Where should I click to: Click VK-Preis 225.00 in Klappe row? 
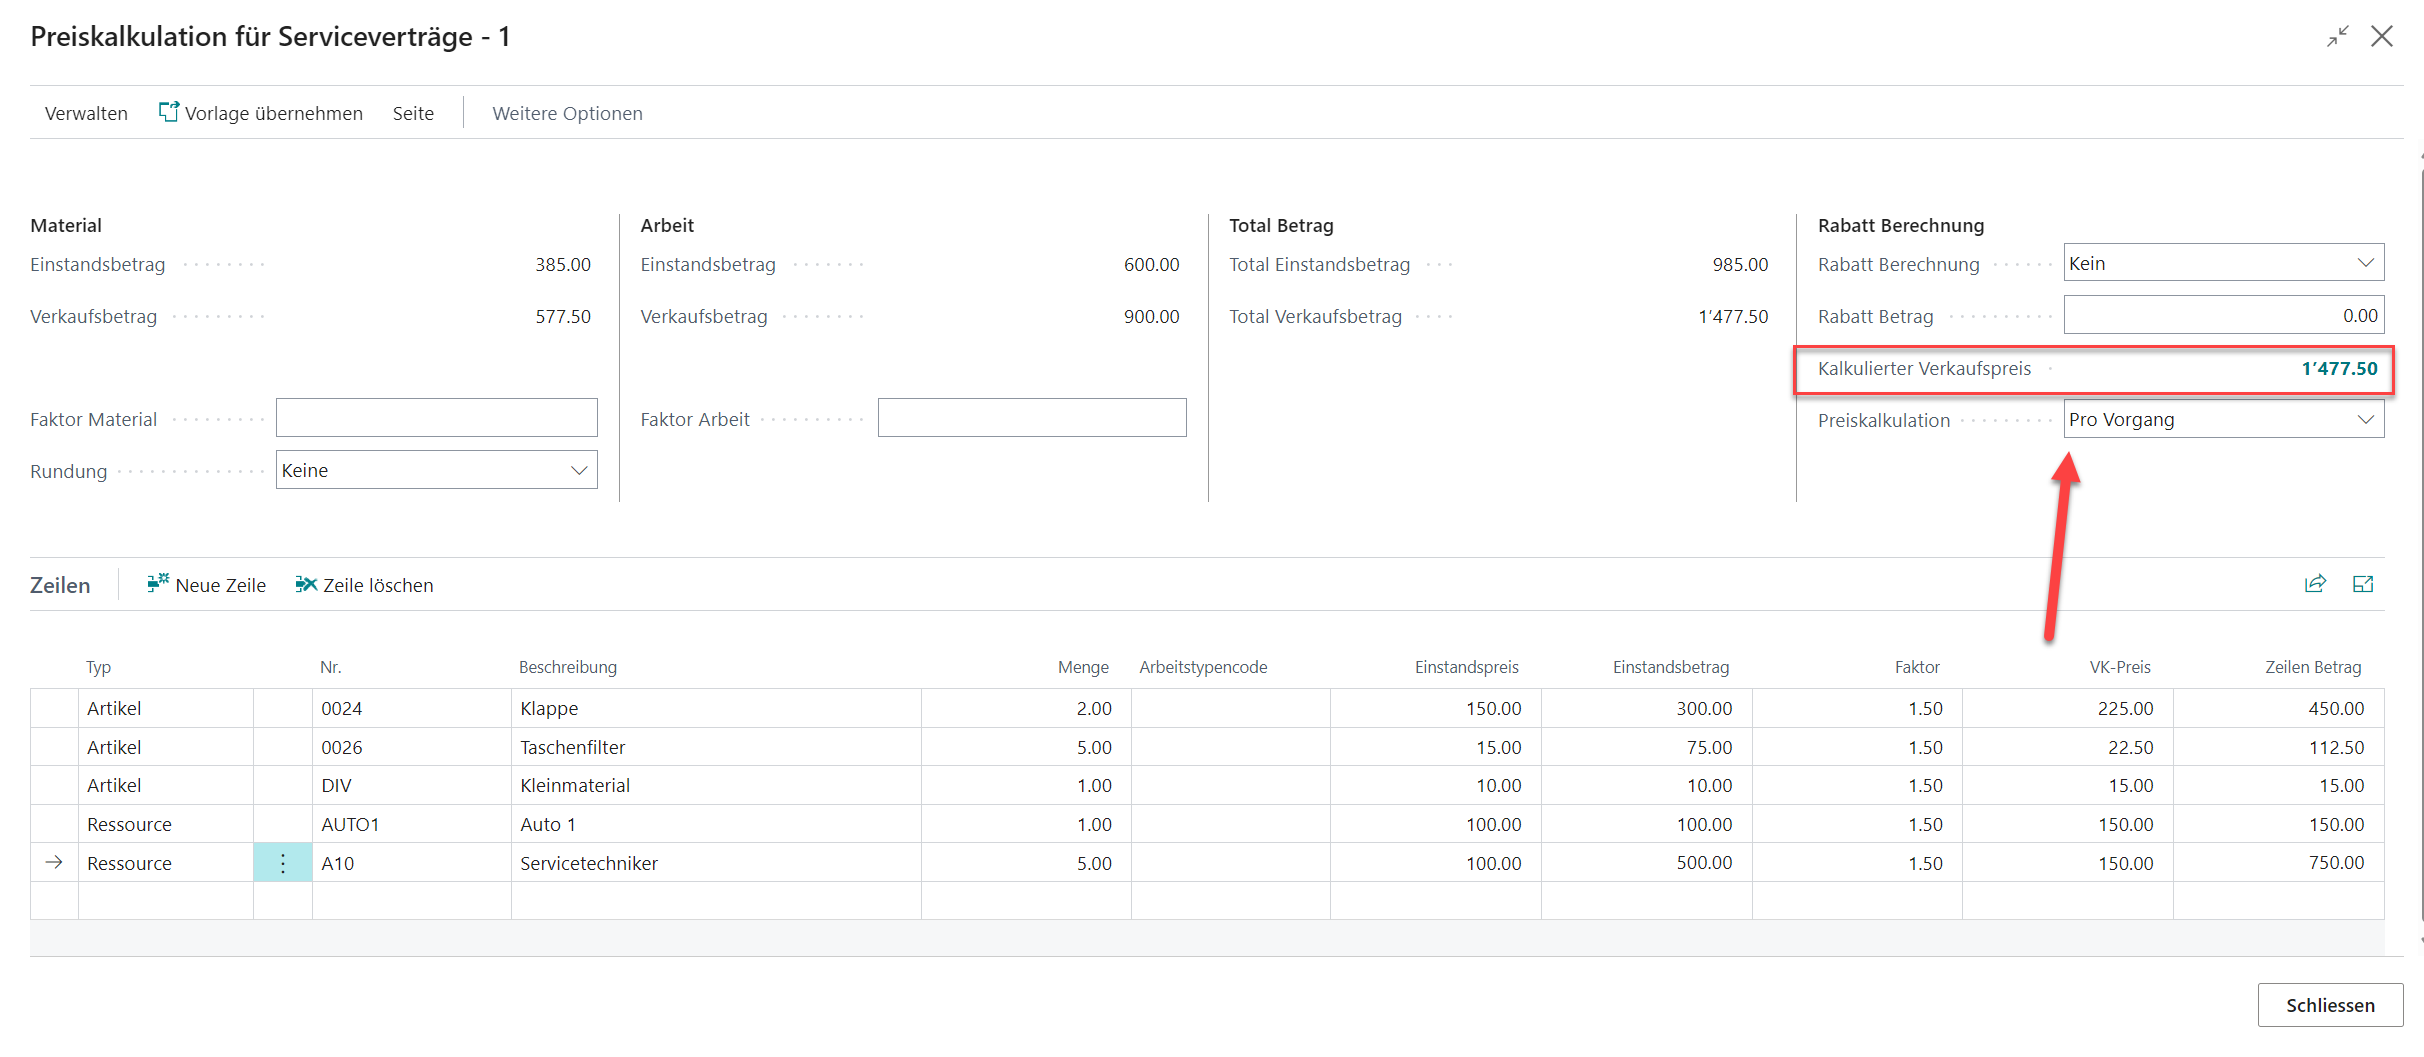(x=2068, y=708)
